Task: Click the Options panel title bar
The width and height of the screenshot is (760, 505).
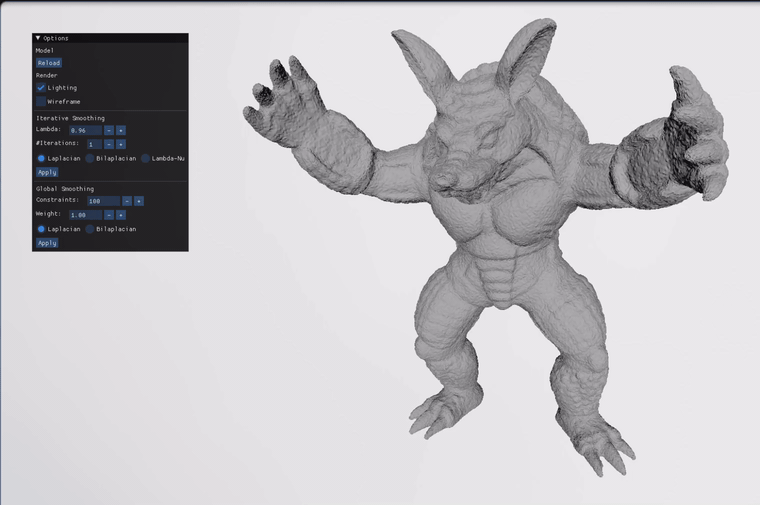Action: click(x=111, y=38)
